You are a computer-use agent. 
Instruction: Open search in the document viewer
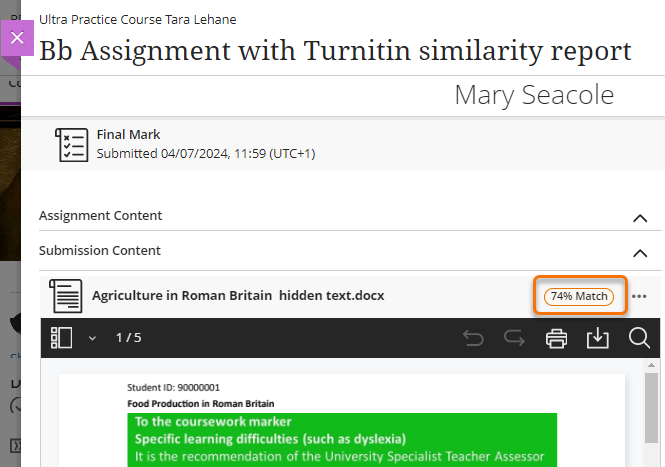[x=640, y=338]
